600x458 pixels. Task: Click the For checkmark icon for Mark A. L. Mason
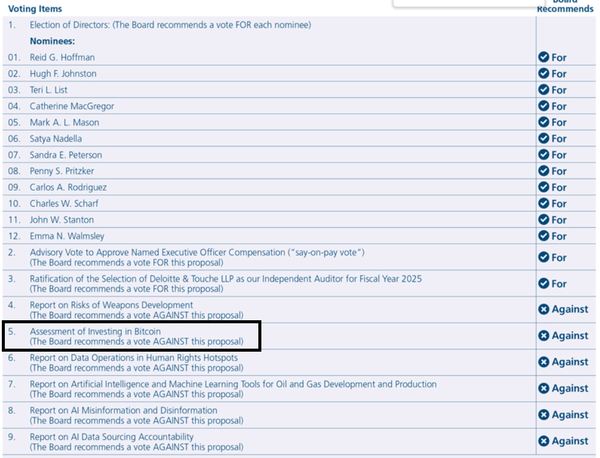pyautogui.click(x=543, y=122)
